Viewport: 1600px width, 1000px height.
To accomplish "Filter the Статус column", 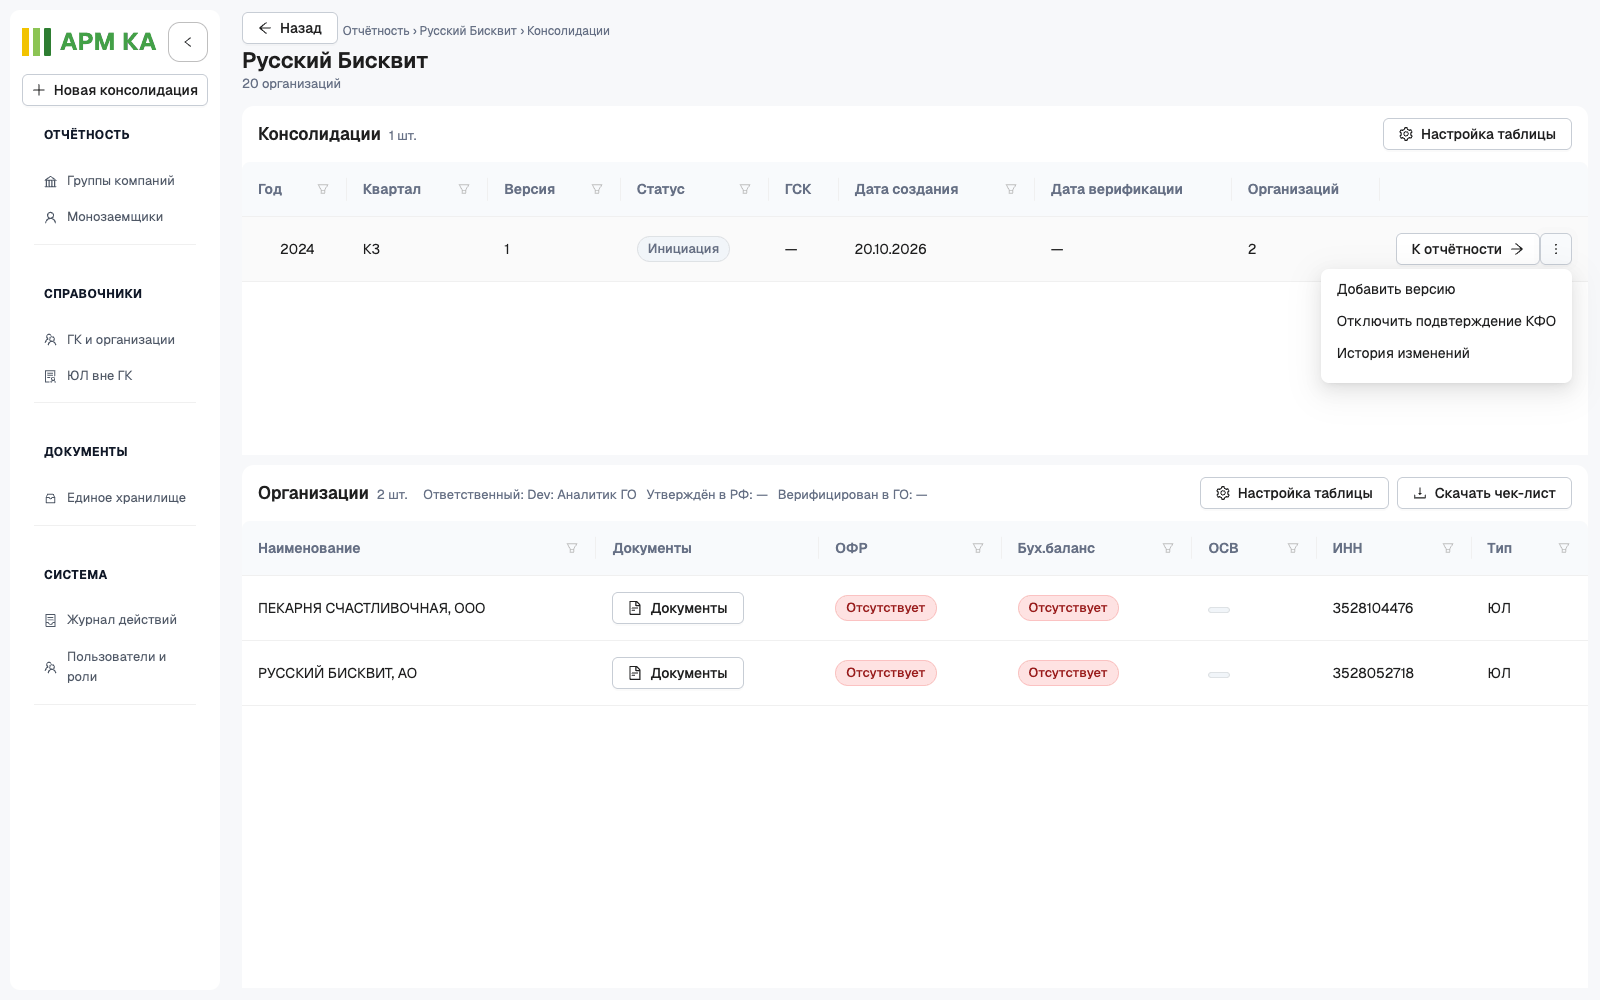I will [x=745, y=189].
